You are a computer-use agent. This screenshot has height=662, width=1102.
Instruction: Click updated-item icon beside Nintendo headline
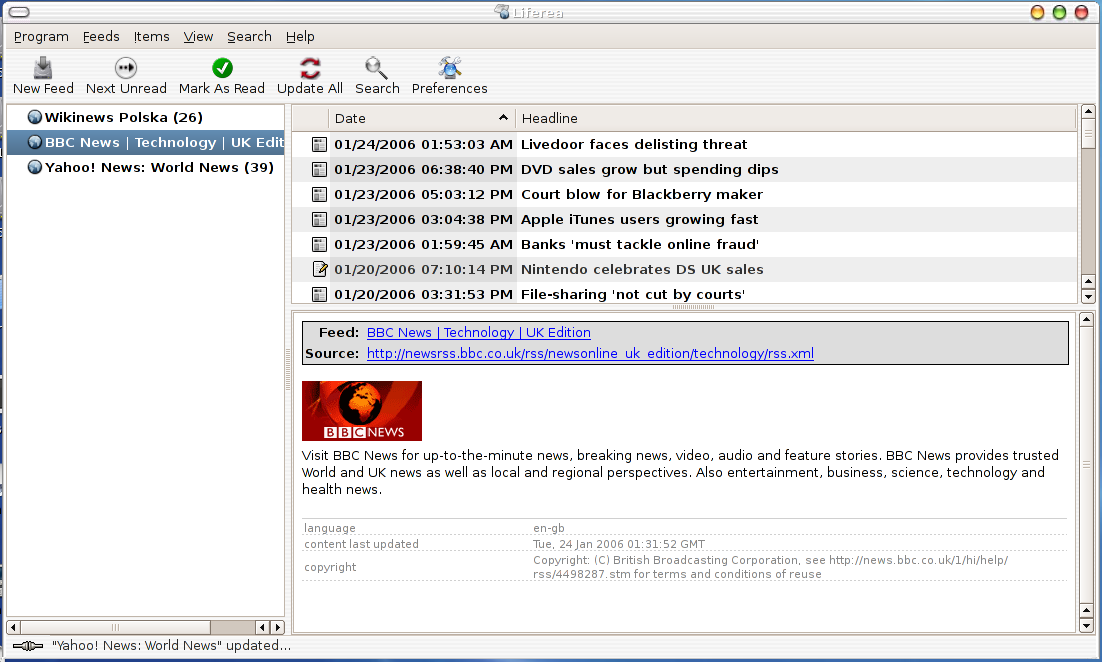(320, 269)
